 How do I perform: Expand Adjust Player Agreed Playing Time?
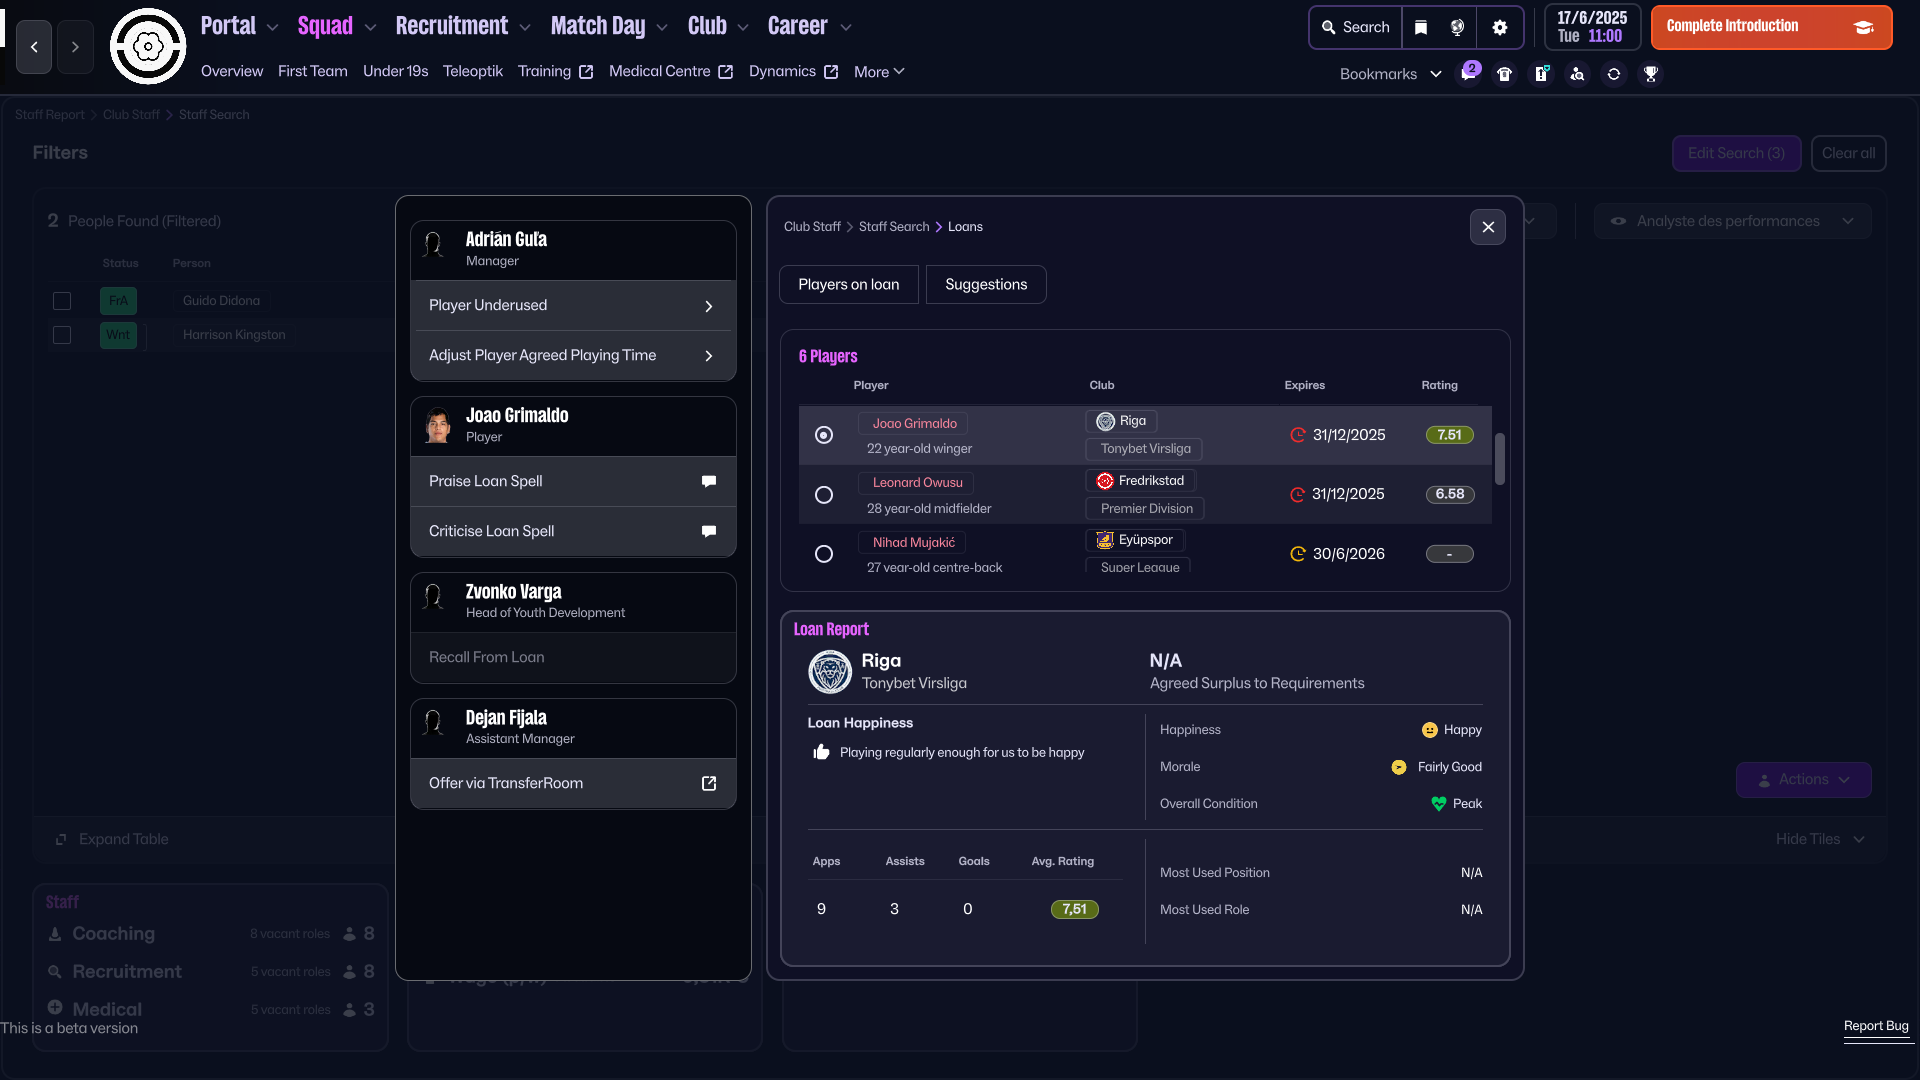[x=573, y=355]
